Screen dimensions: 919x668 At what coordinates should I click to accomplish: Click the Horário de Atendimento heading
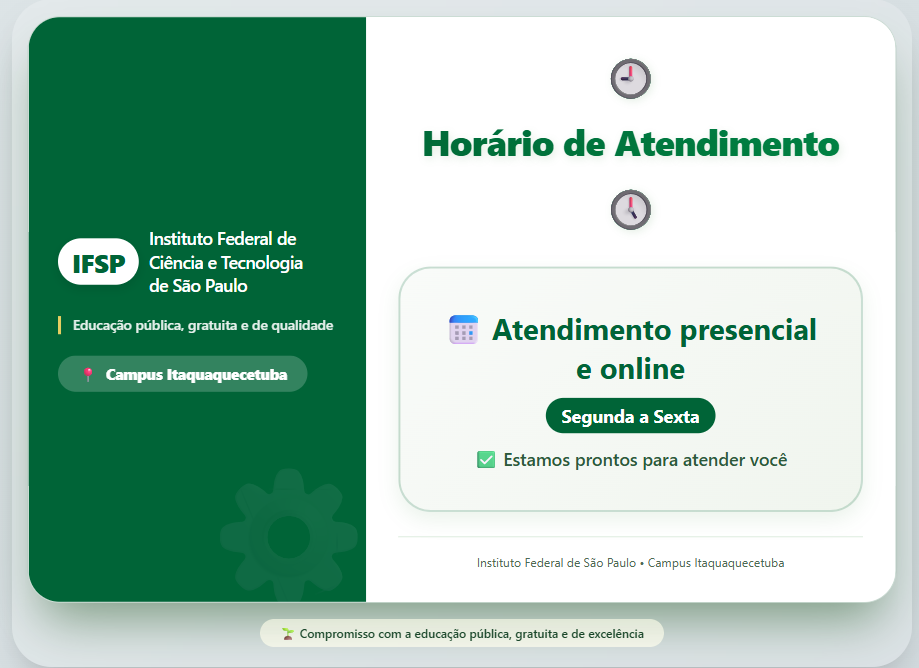coord(630,144)
